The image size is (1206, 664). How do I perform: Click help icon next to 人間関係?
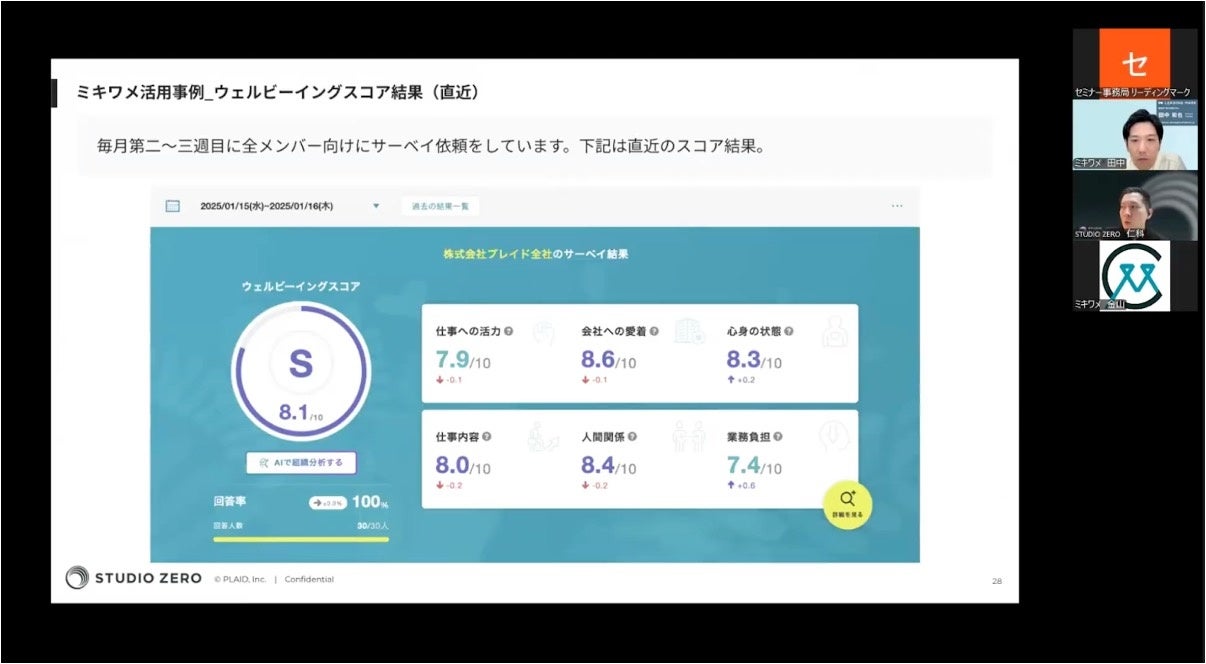click(x=633, y=437)
